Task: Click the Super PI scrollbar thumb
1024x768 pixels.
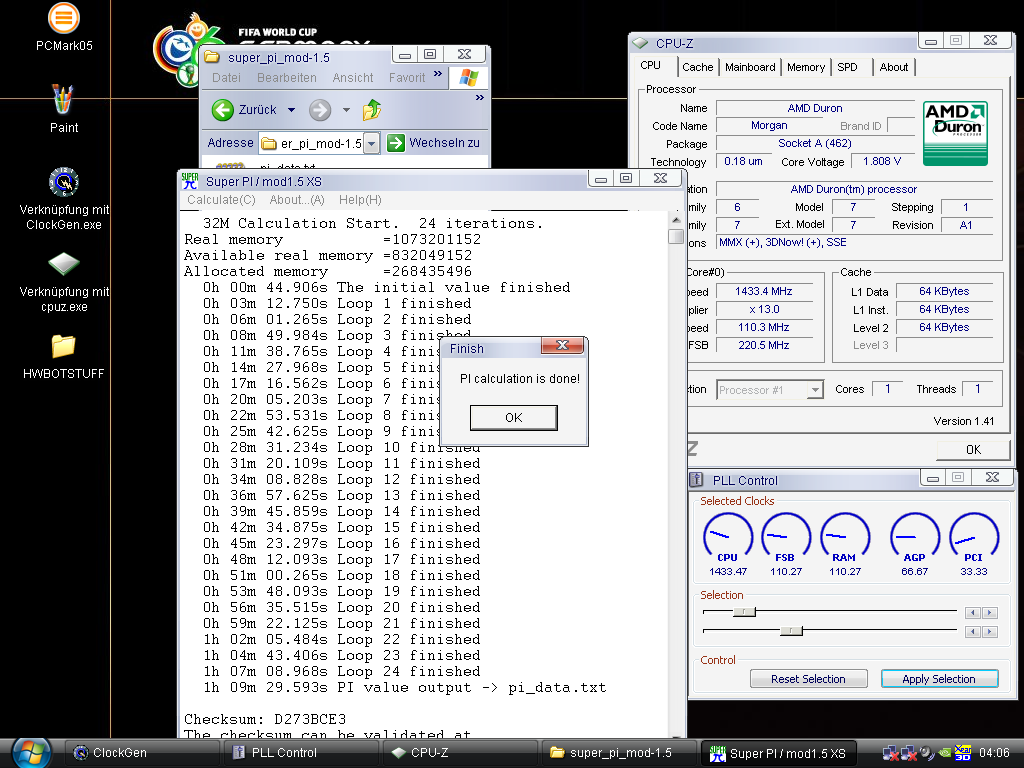Action: (676, 236)
